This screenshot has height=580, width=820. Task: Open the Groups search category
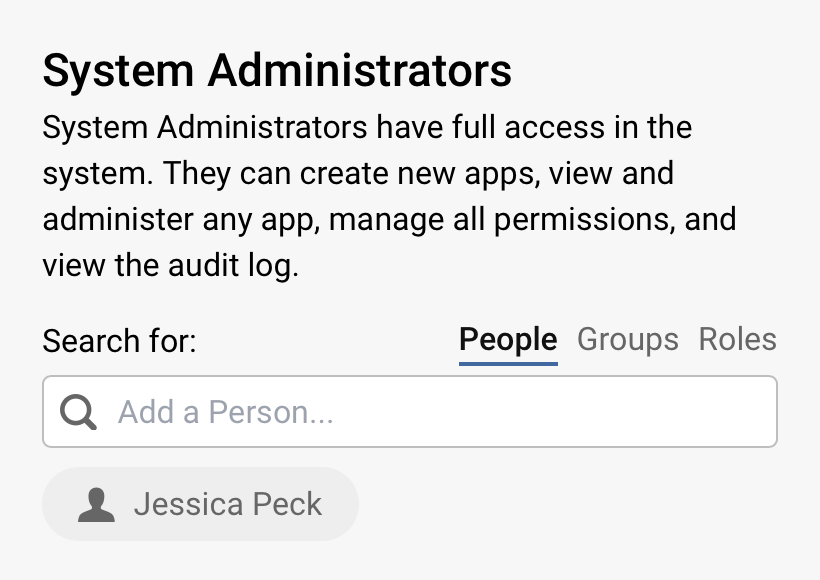[x=627, y=339]
